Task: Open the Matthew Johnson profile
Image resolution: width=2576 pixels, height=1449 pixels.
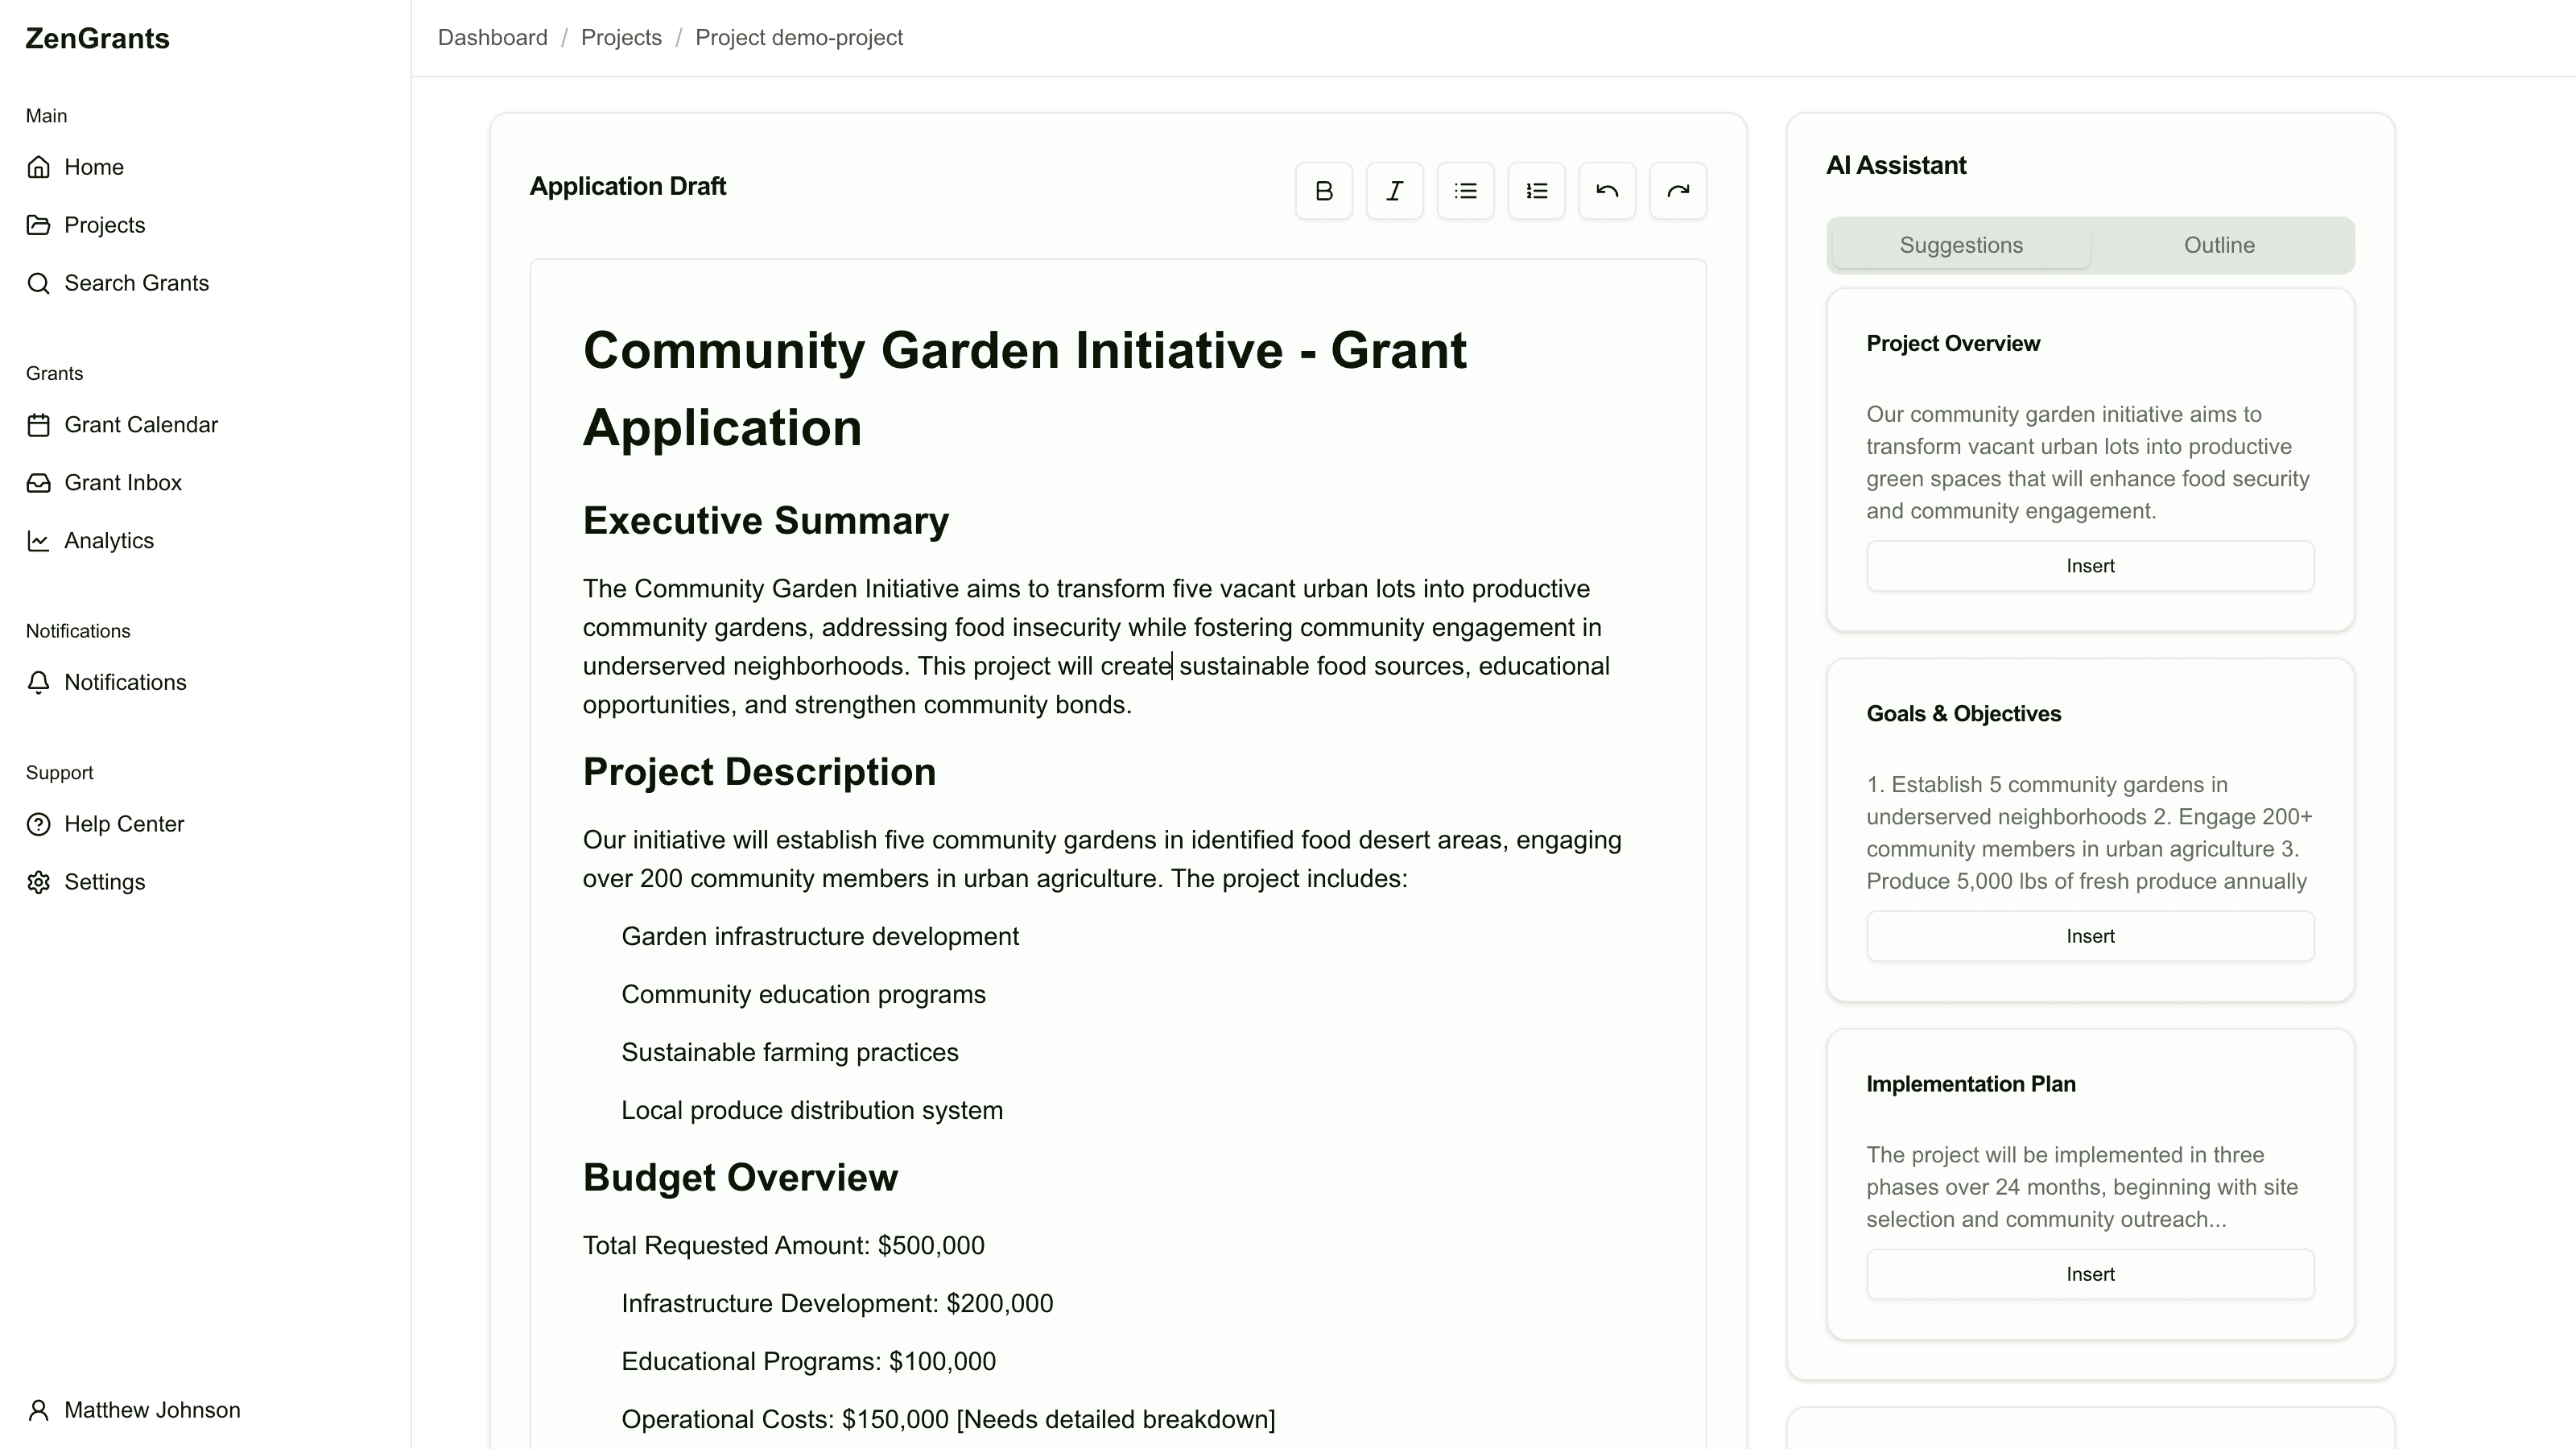Action: pyautogui.click(x=151, y=1409)
